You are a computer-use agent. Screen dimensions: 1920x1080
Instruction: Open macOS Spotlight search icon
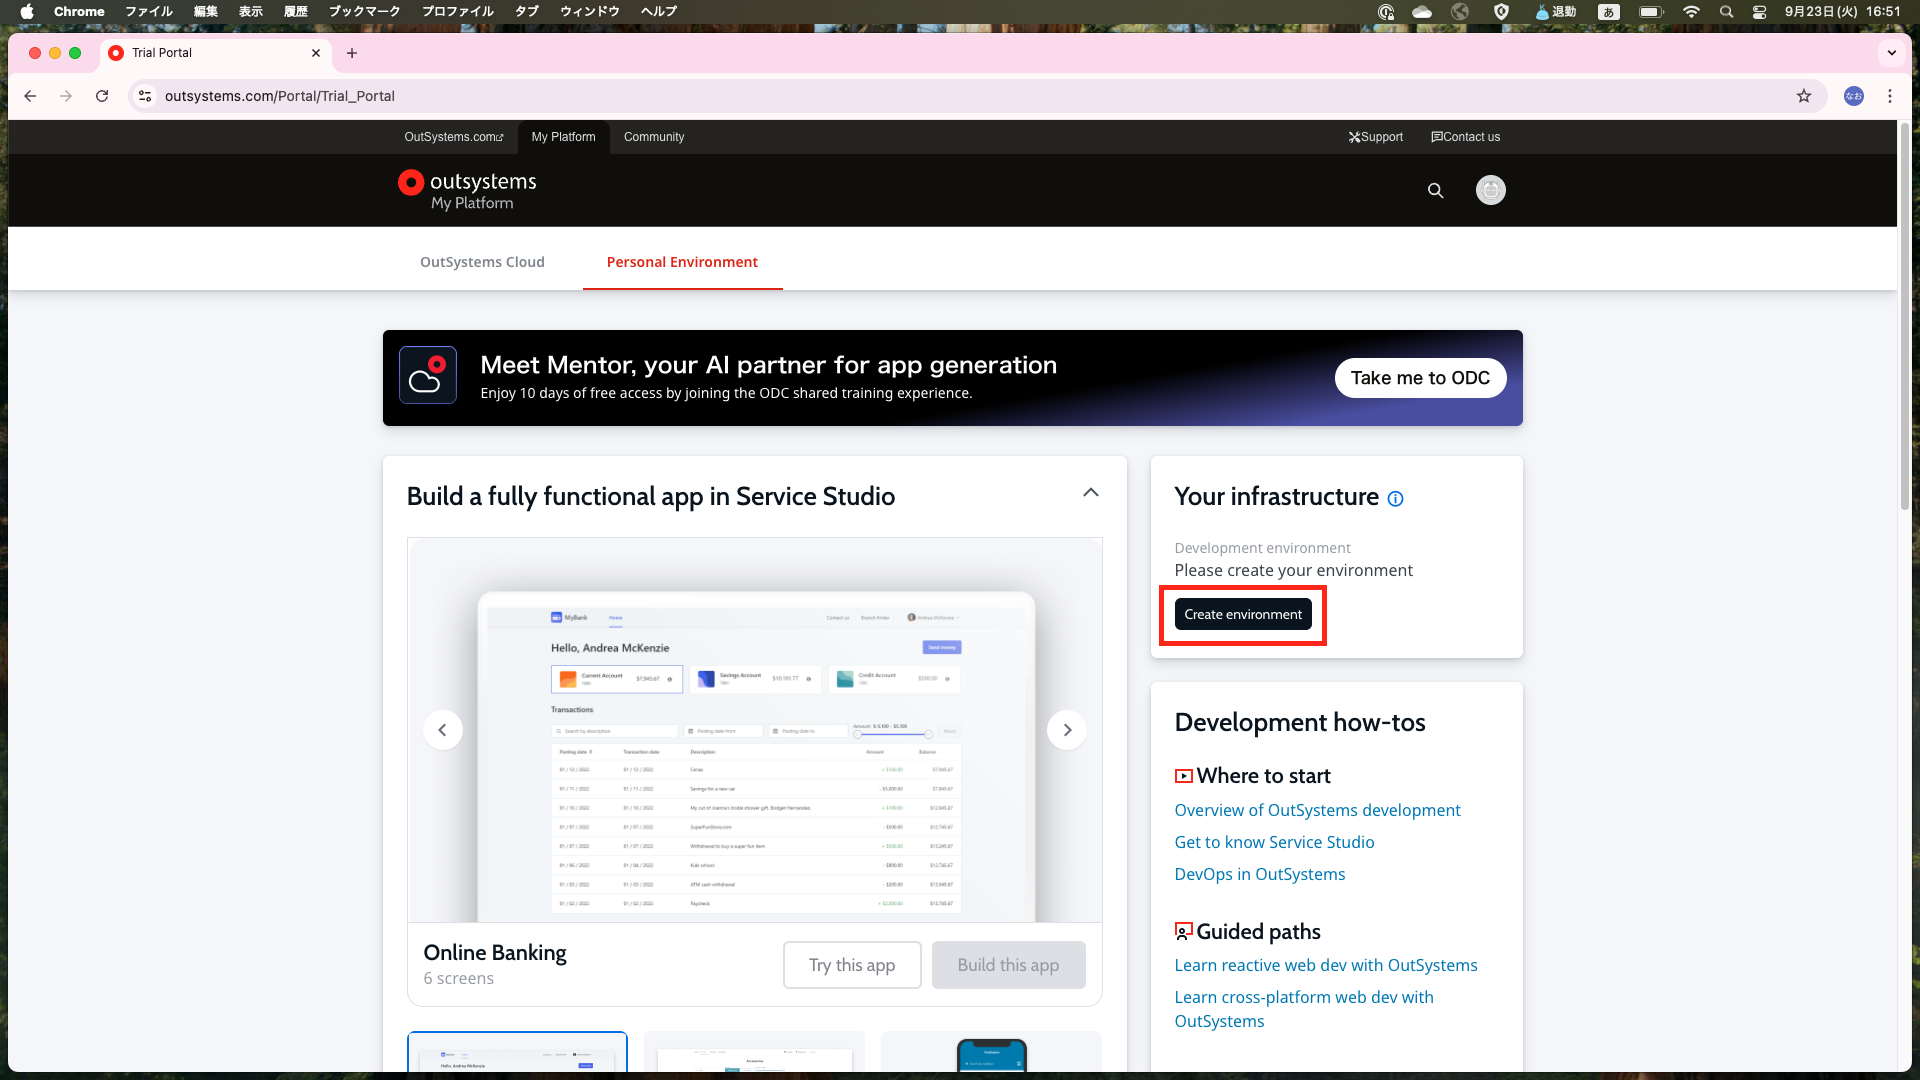point(1726,12)
